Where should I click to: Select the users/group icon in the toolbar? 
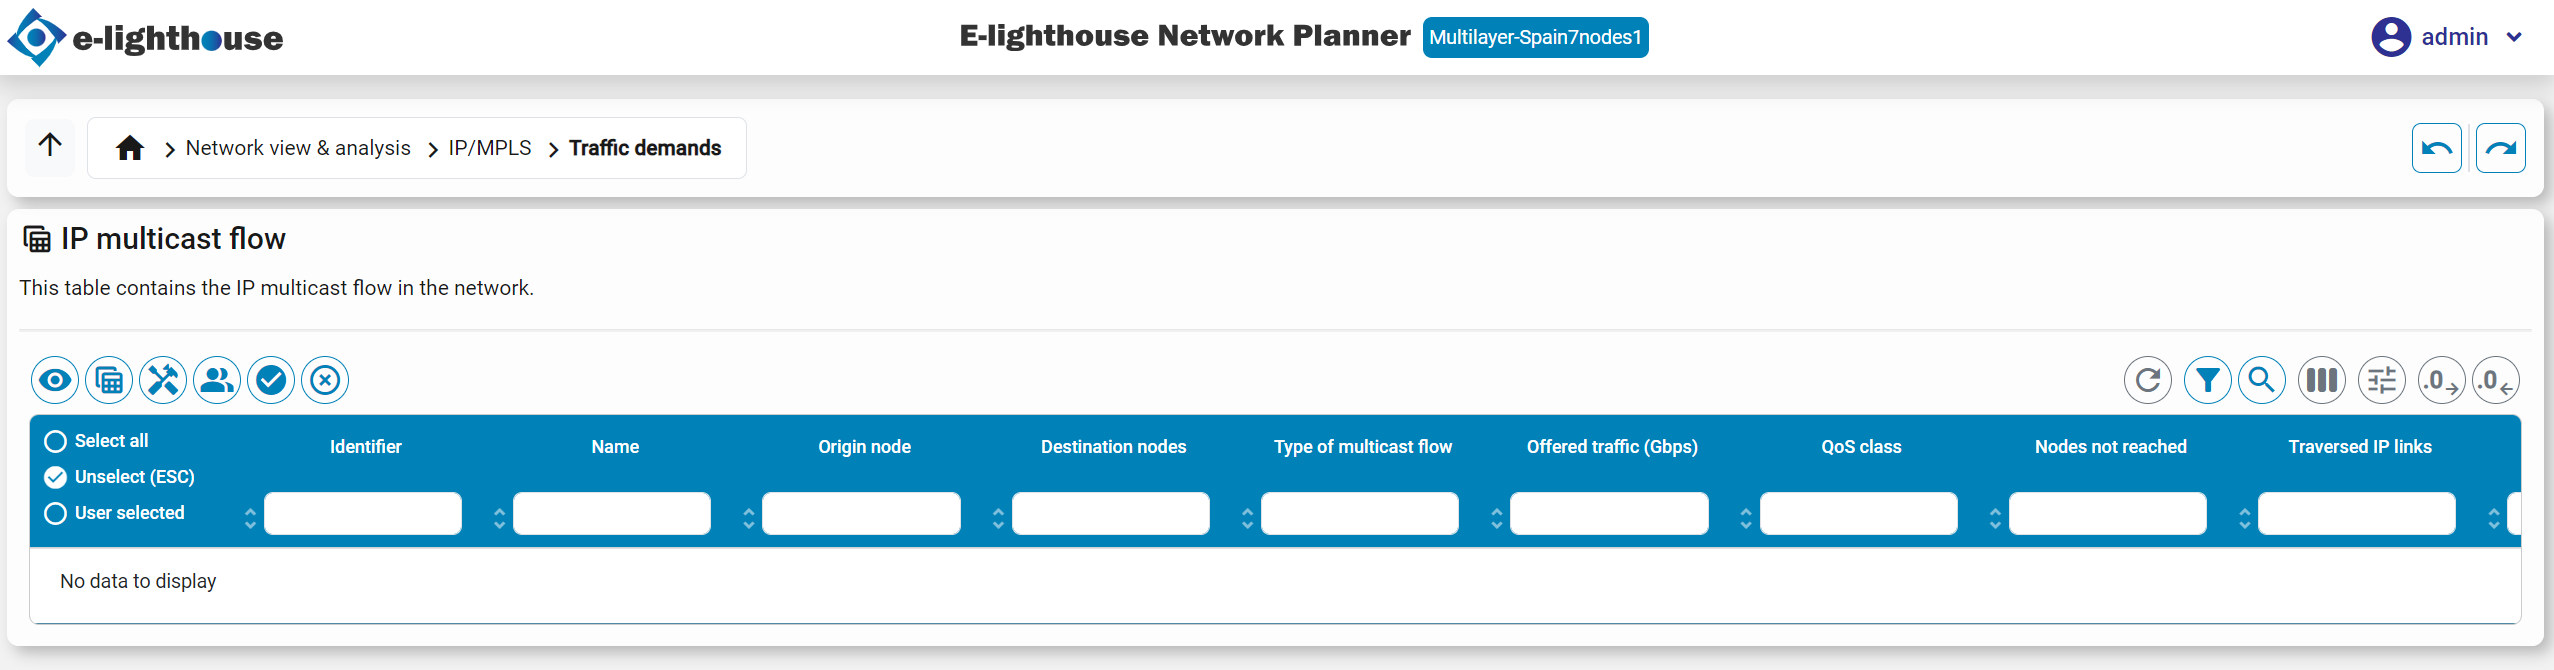click(x=216, y=380)
